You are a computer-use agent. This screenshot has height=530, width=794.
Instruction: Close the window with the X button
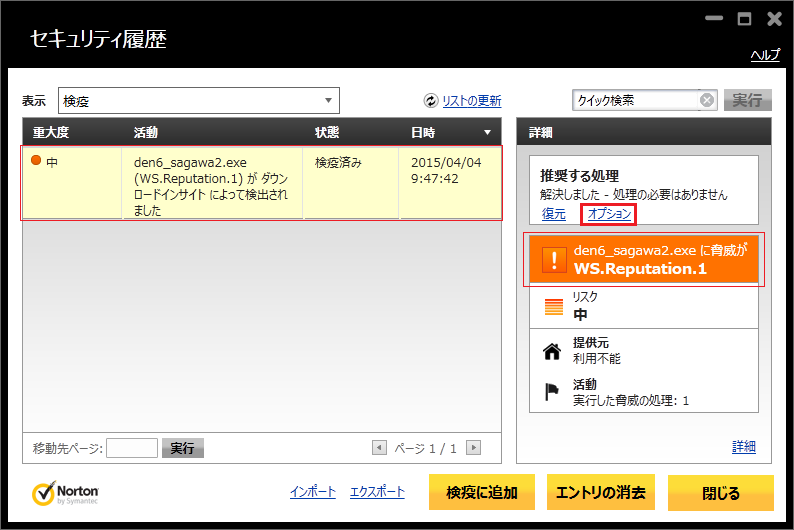point(774,19)
